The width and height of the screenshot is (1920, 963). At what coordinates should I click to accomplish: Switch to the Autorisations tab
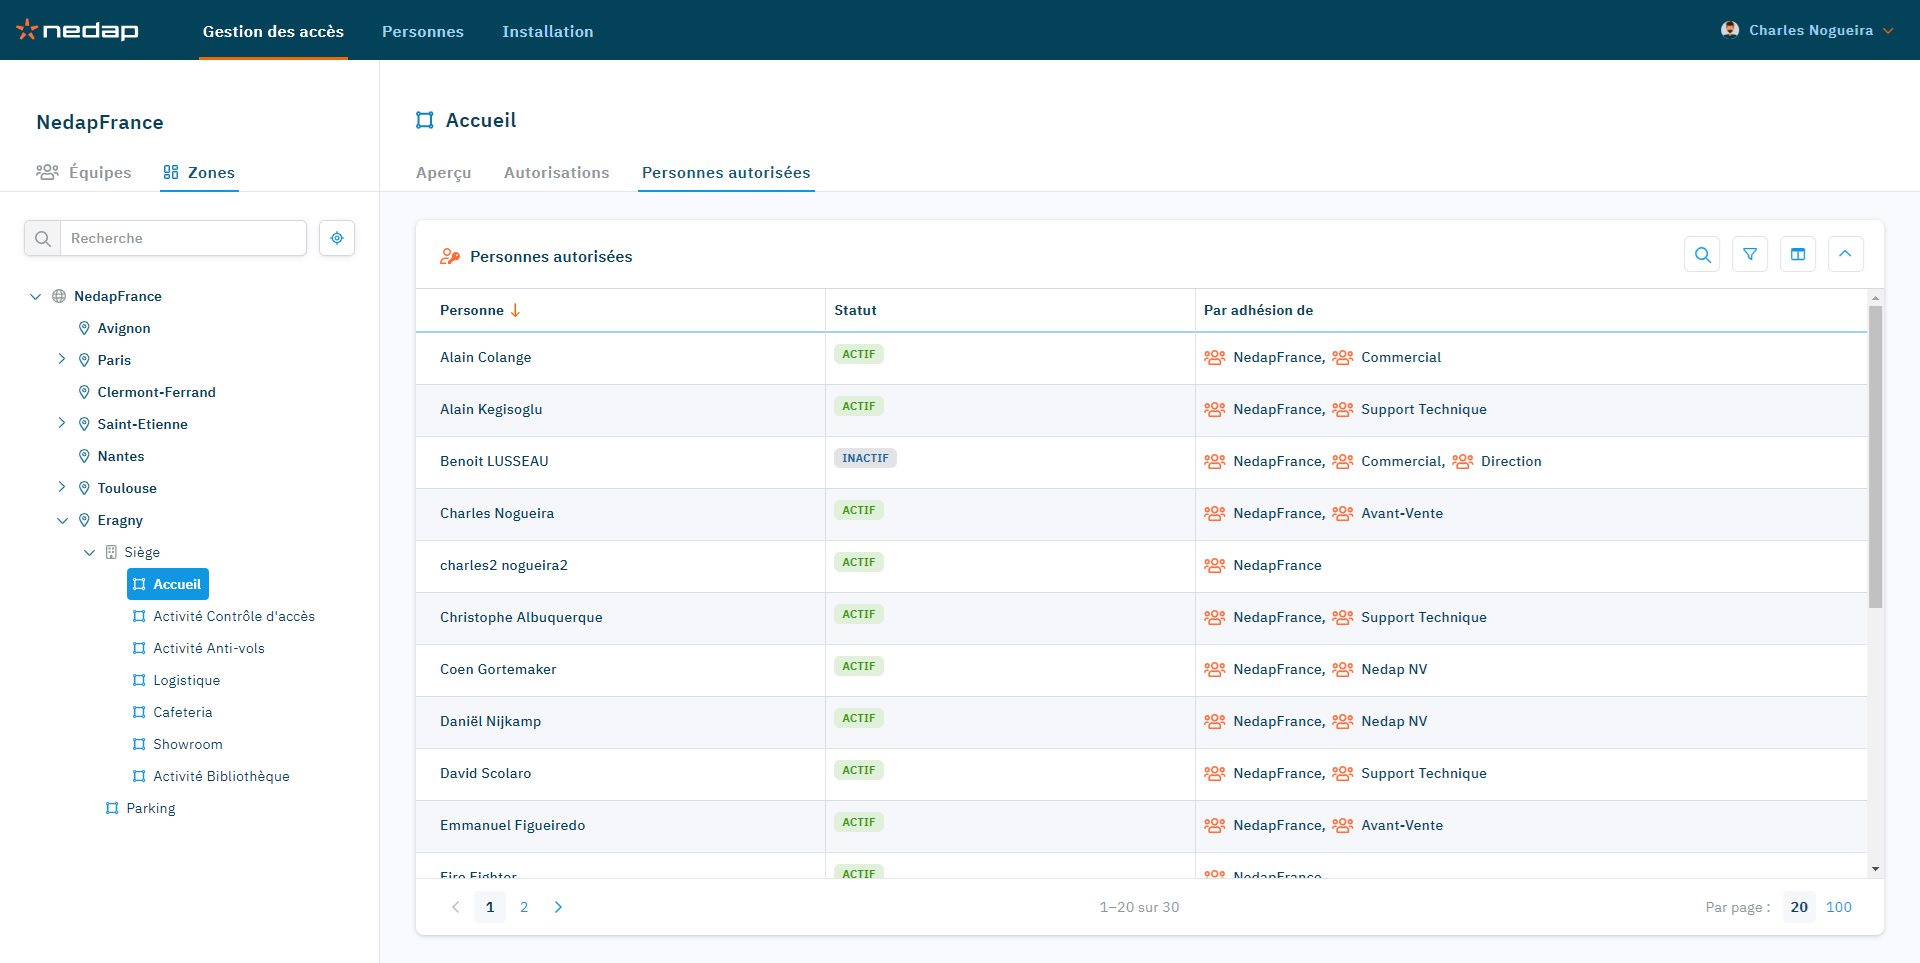[557, 172]
